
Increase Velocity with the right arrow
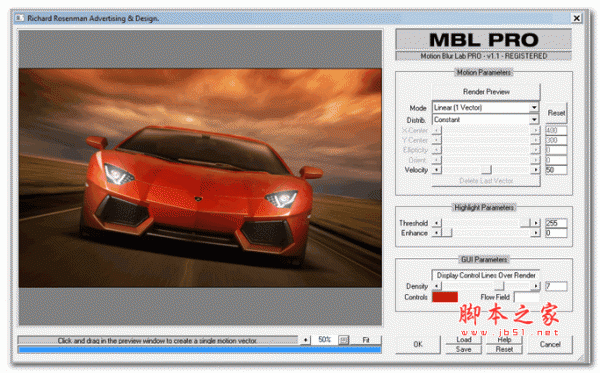(536, 169)
